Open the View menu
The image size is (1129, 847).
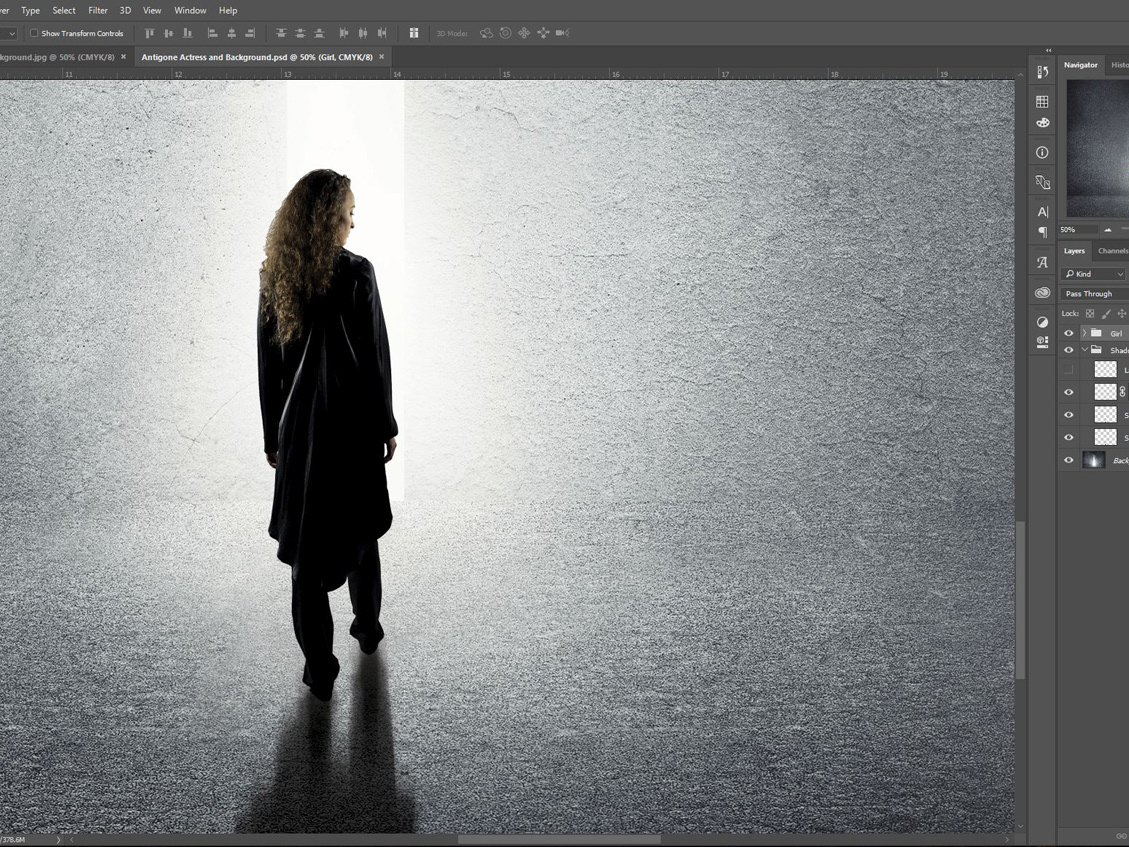[152, 10]
